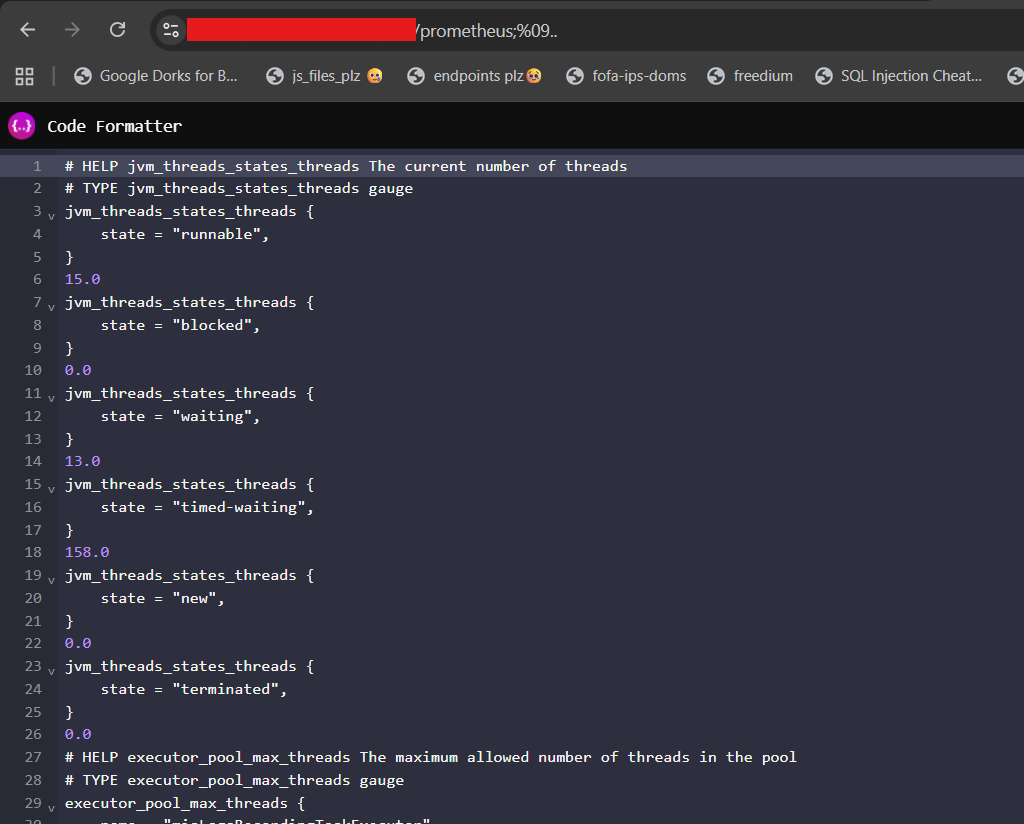Viewport: 1024px width, 824px height.
Task: Click the executor_pool_max_threads { line
Action: (x=185, y=803)
